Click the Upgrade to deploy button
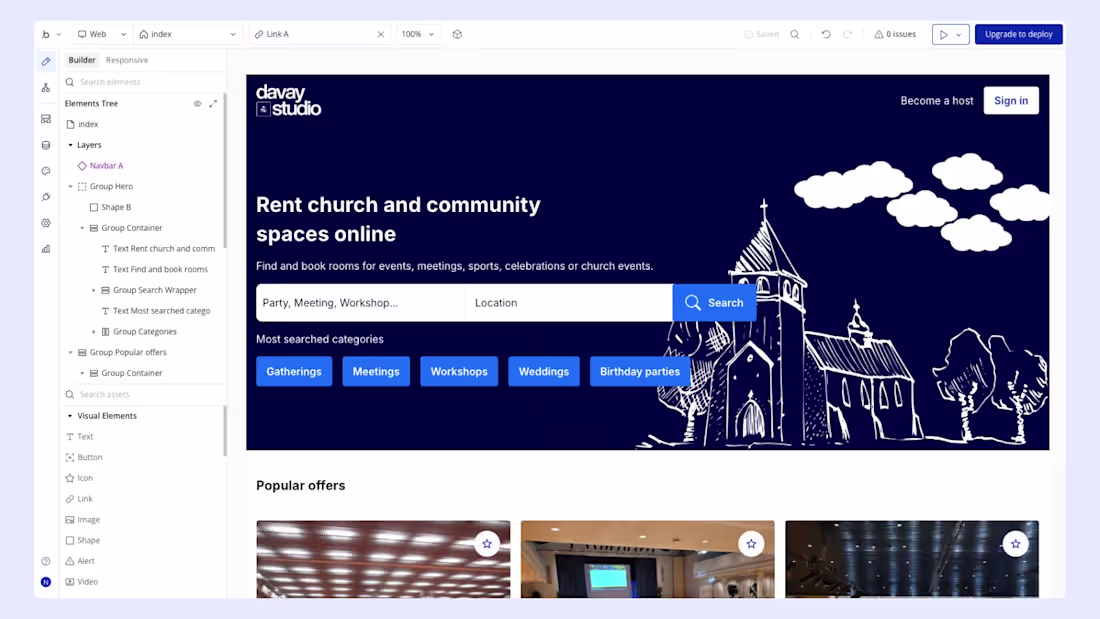1100x619 pixels. tap(1018, 33)
